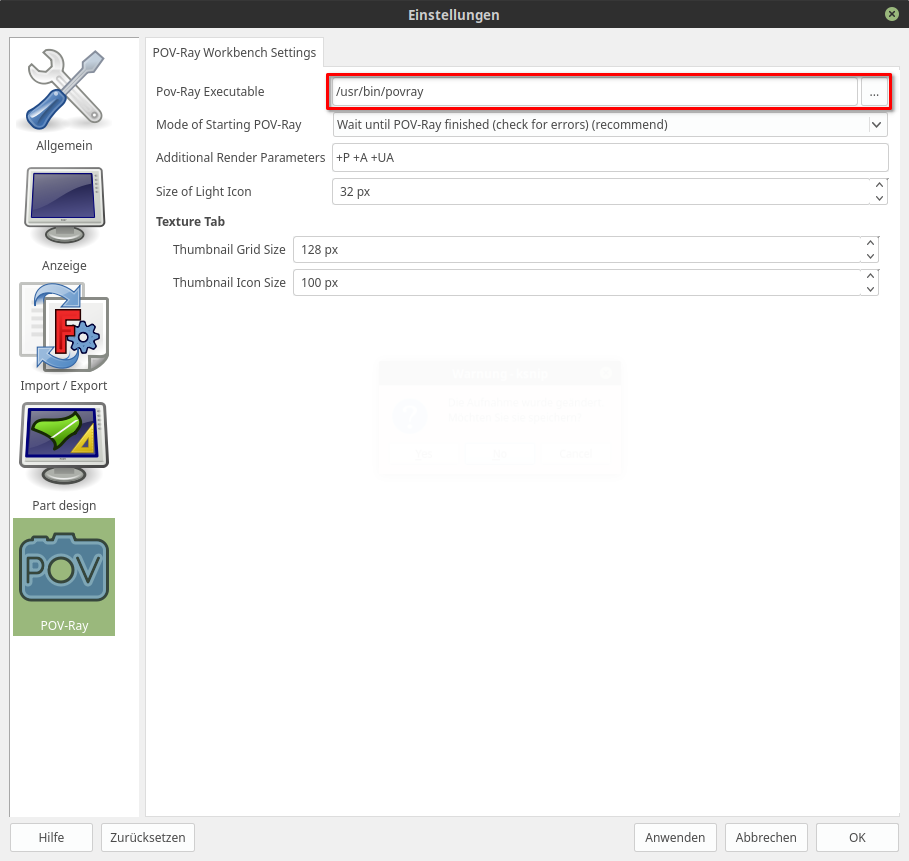Apply settings with the Anwenden button
The height and width of the screenshot is (861, 909).
675,837
